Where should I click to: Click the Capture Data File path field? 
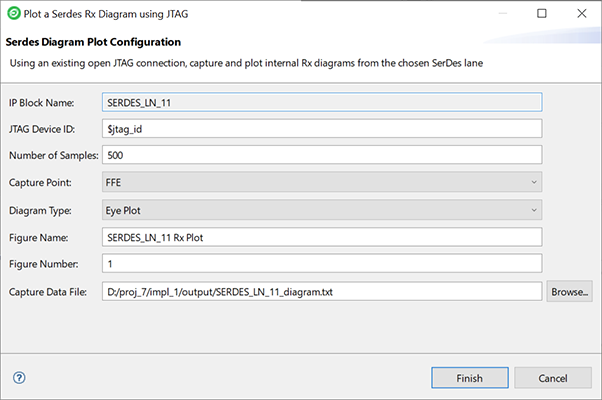tap(322, 291)
